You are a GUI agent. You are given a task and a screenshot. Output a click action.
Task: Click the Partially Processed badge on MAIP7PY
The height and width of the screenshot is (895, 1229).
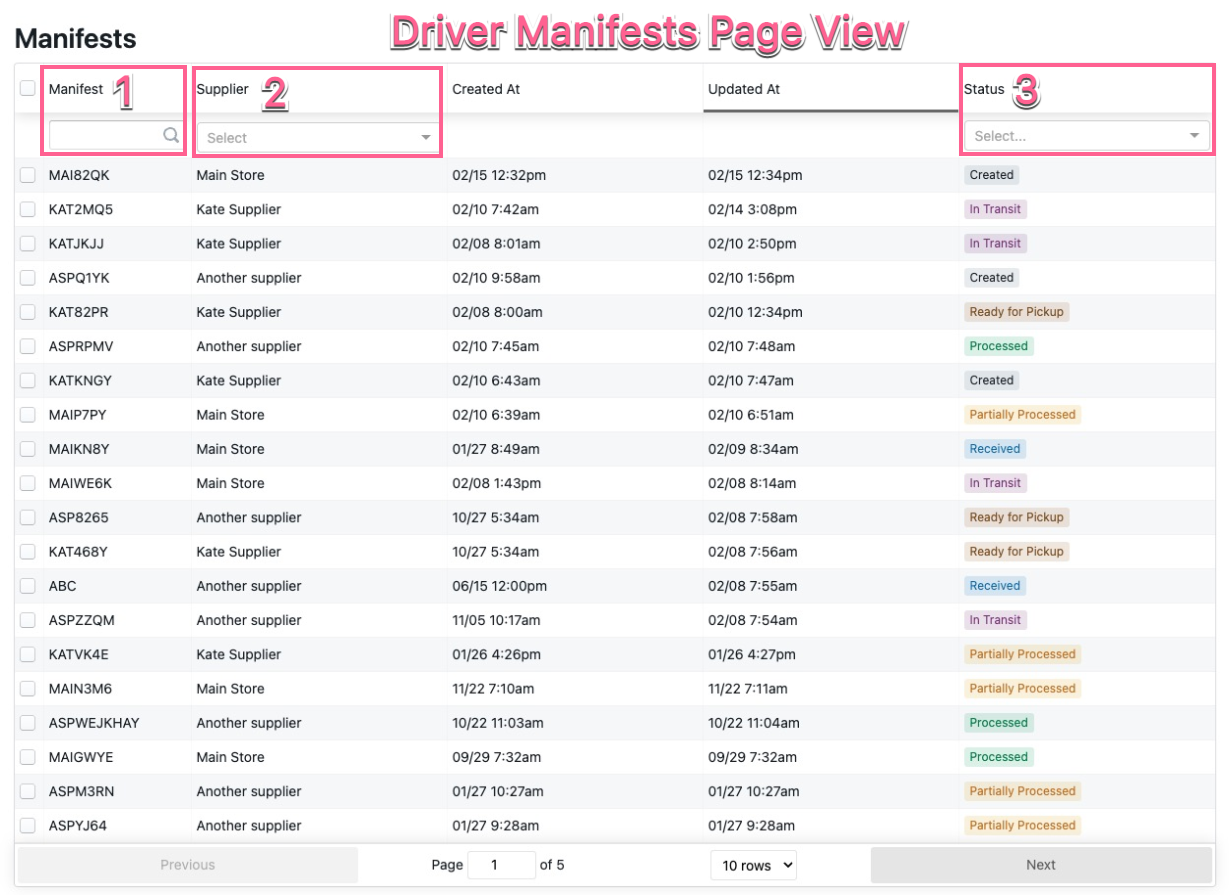pyautogui.click(x=1022, y=415)
